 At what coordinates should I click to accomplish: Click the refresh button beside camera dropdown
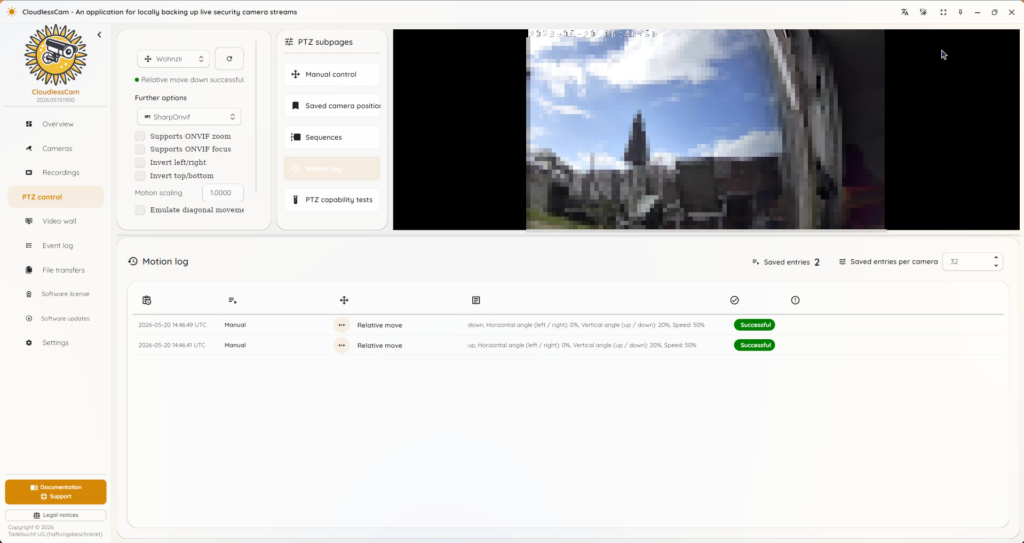[x=229, y=59]
